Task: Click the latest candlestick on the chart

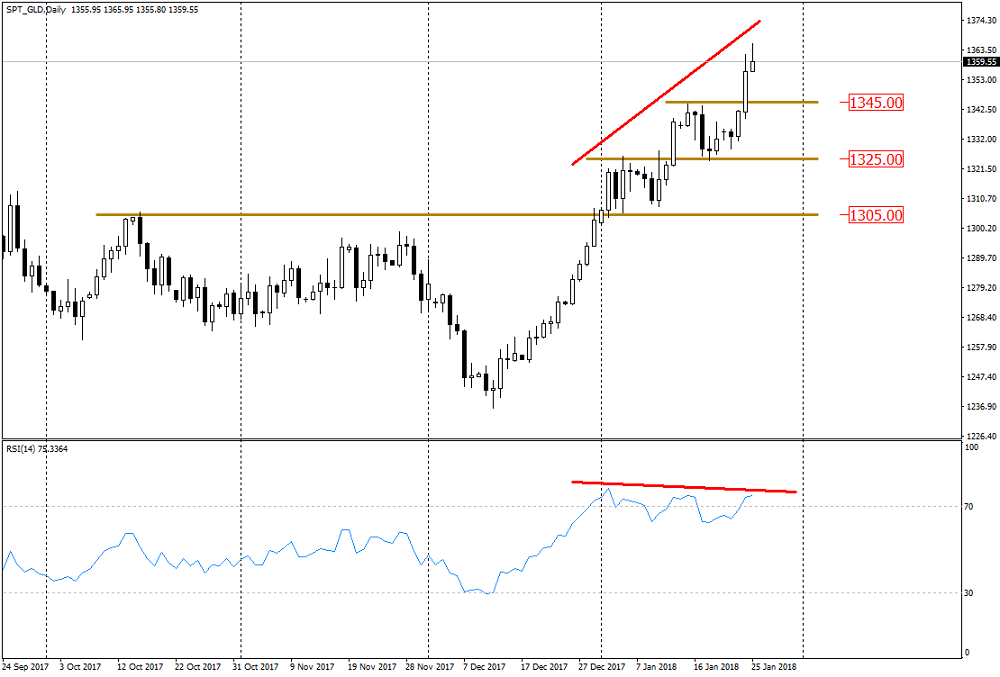Action: coord(752,66)
